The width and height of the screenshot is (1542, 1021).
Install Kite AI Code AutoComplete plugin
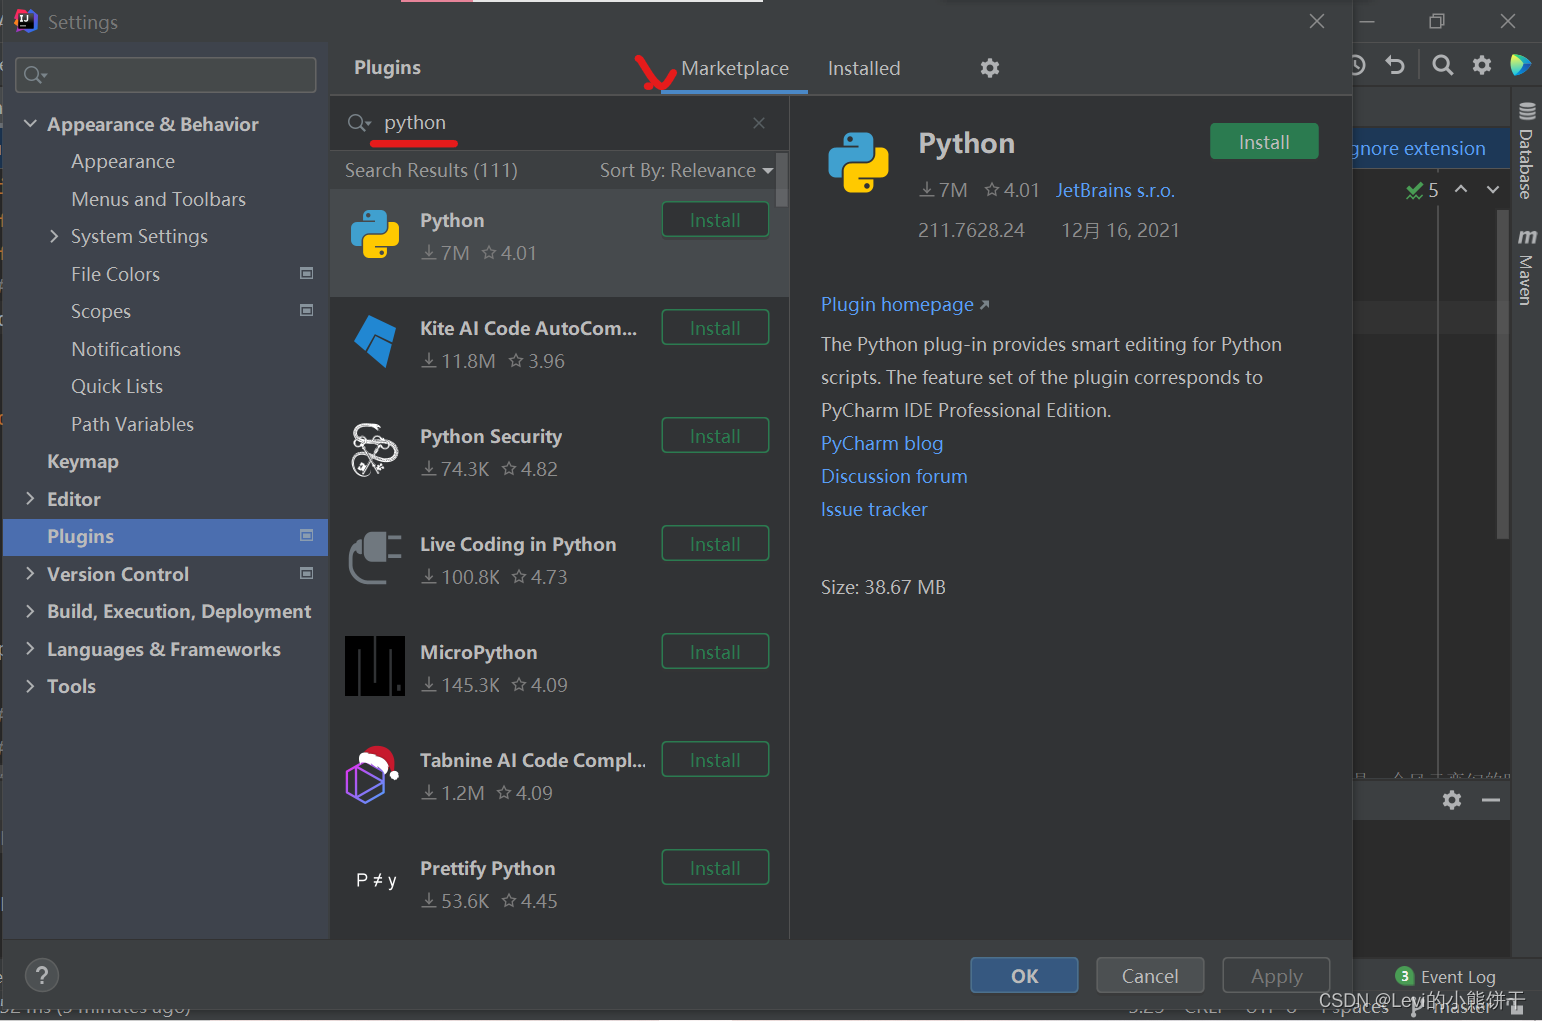pyautogui.click(x=715, y=328)
